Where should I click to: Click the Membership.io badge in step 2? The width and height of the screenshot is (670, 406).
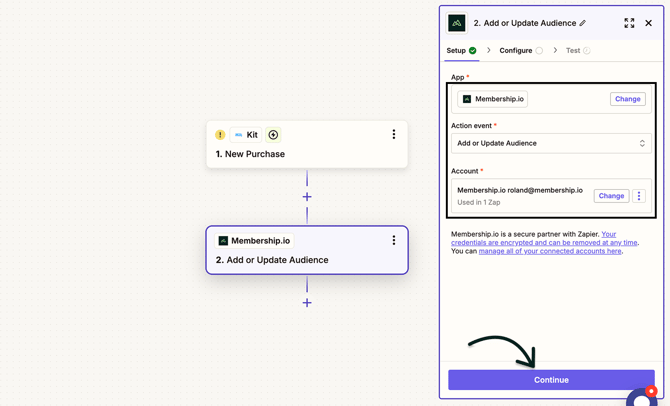click(254, 241)
